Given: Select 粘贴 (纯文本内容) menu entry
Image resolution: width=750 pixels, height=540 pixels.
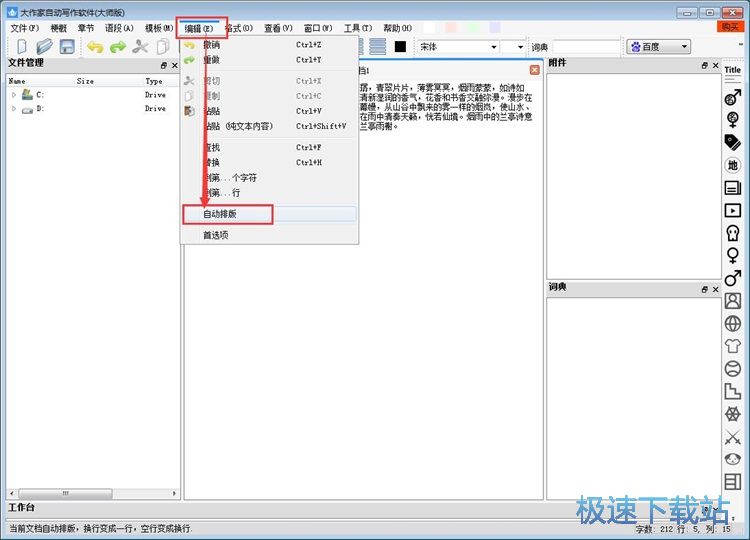Looking at the screenshot, I should tap(269, 126).
